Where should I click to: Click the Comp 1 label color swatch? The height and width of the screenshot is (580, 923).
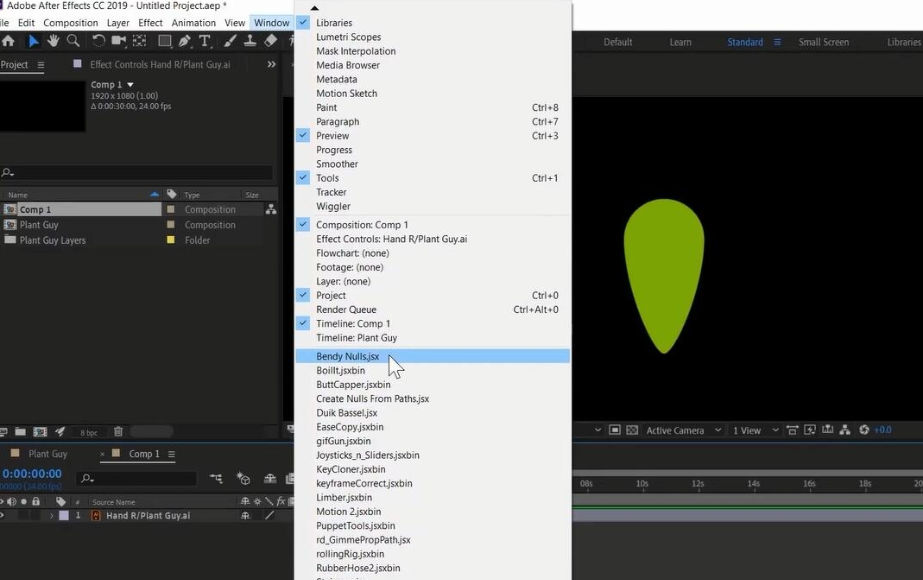(171, 210)
